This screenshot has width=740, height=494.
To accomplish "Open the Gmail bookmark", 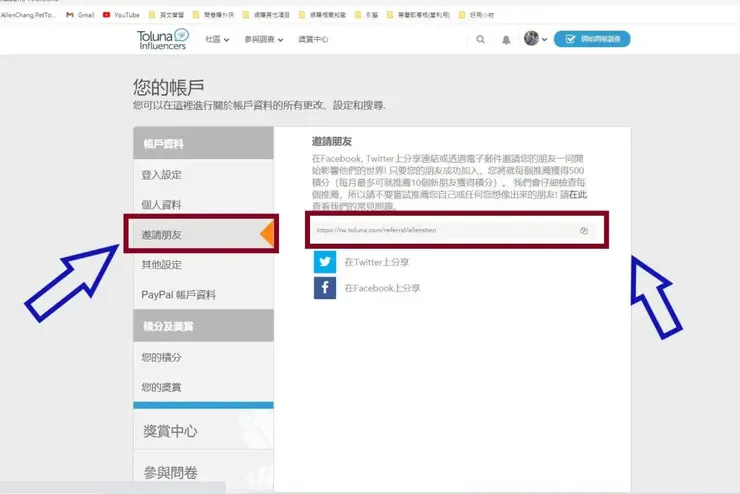I will 80,15.
